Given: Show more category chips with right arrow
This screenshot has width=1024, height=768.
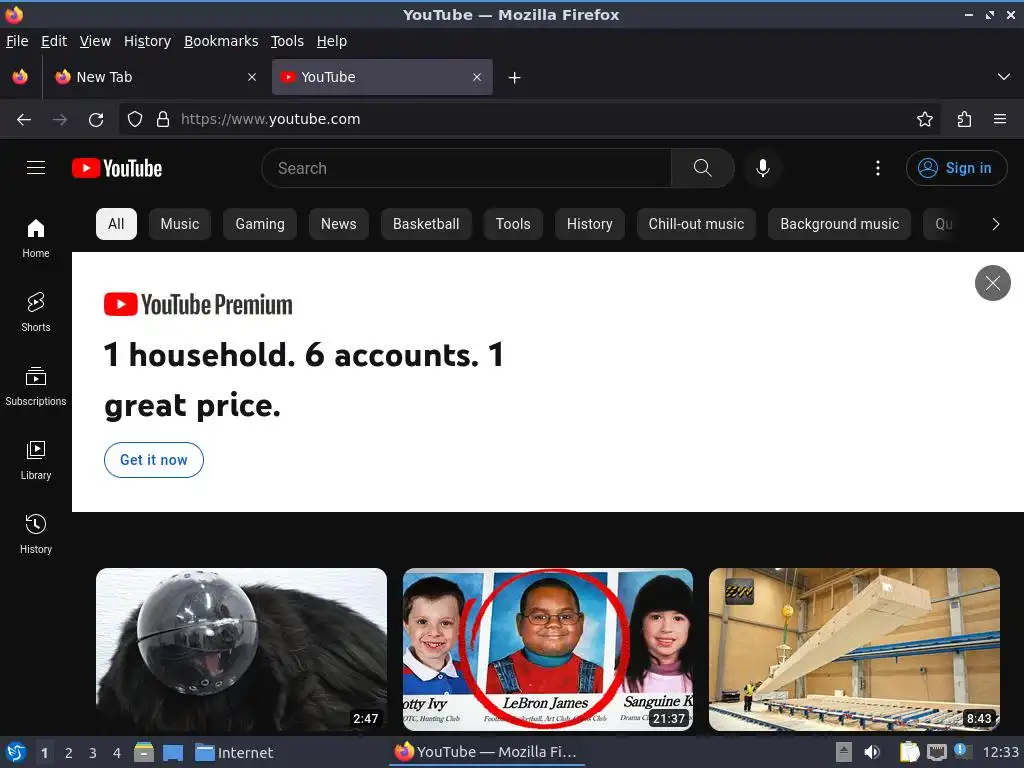Looking at the screenshot, I should coord(995,224).
